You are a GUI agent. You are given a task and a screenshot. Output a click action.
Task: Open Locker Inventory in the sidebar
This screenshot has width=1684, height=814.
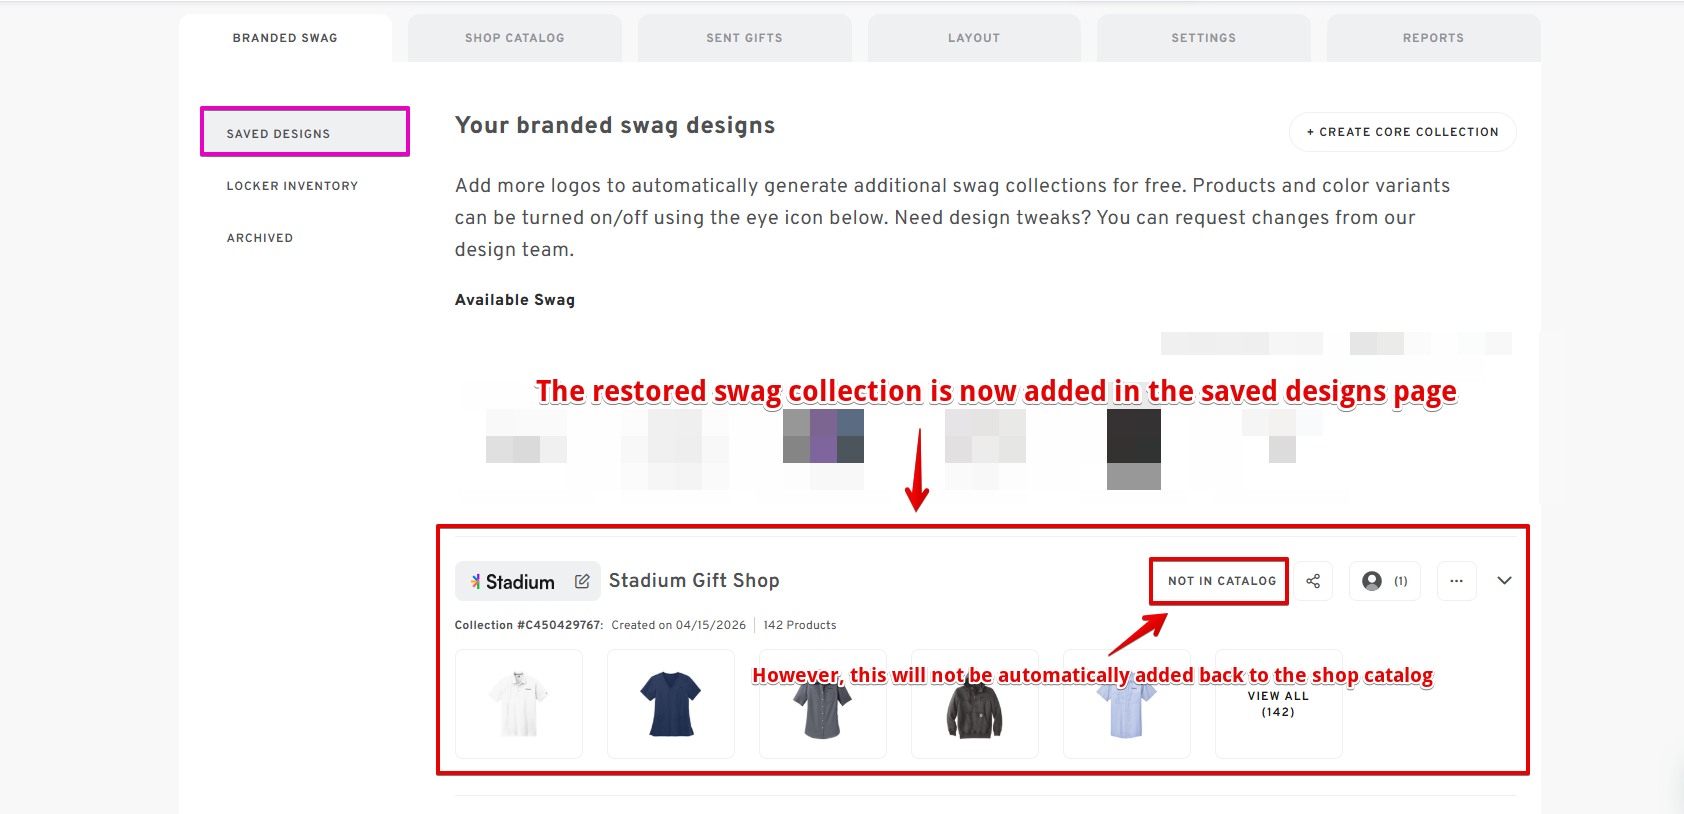click(x=292, y=186)
